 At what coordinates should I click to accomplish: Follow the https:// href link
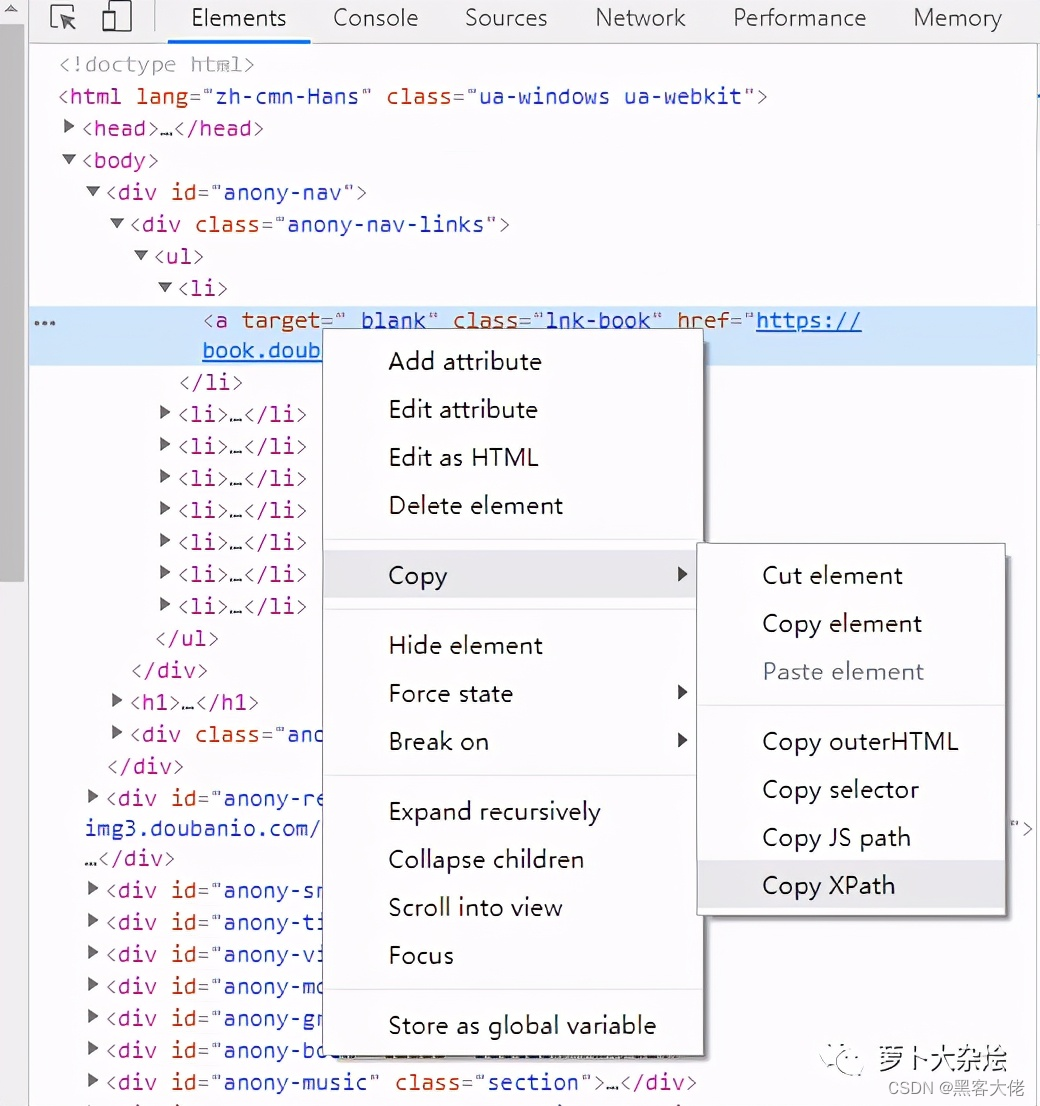(x=808, y=320)
